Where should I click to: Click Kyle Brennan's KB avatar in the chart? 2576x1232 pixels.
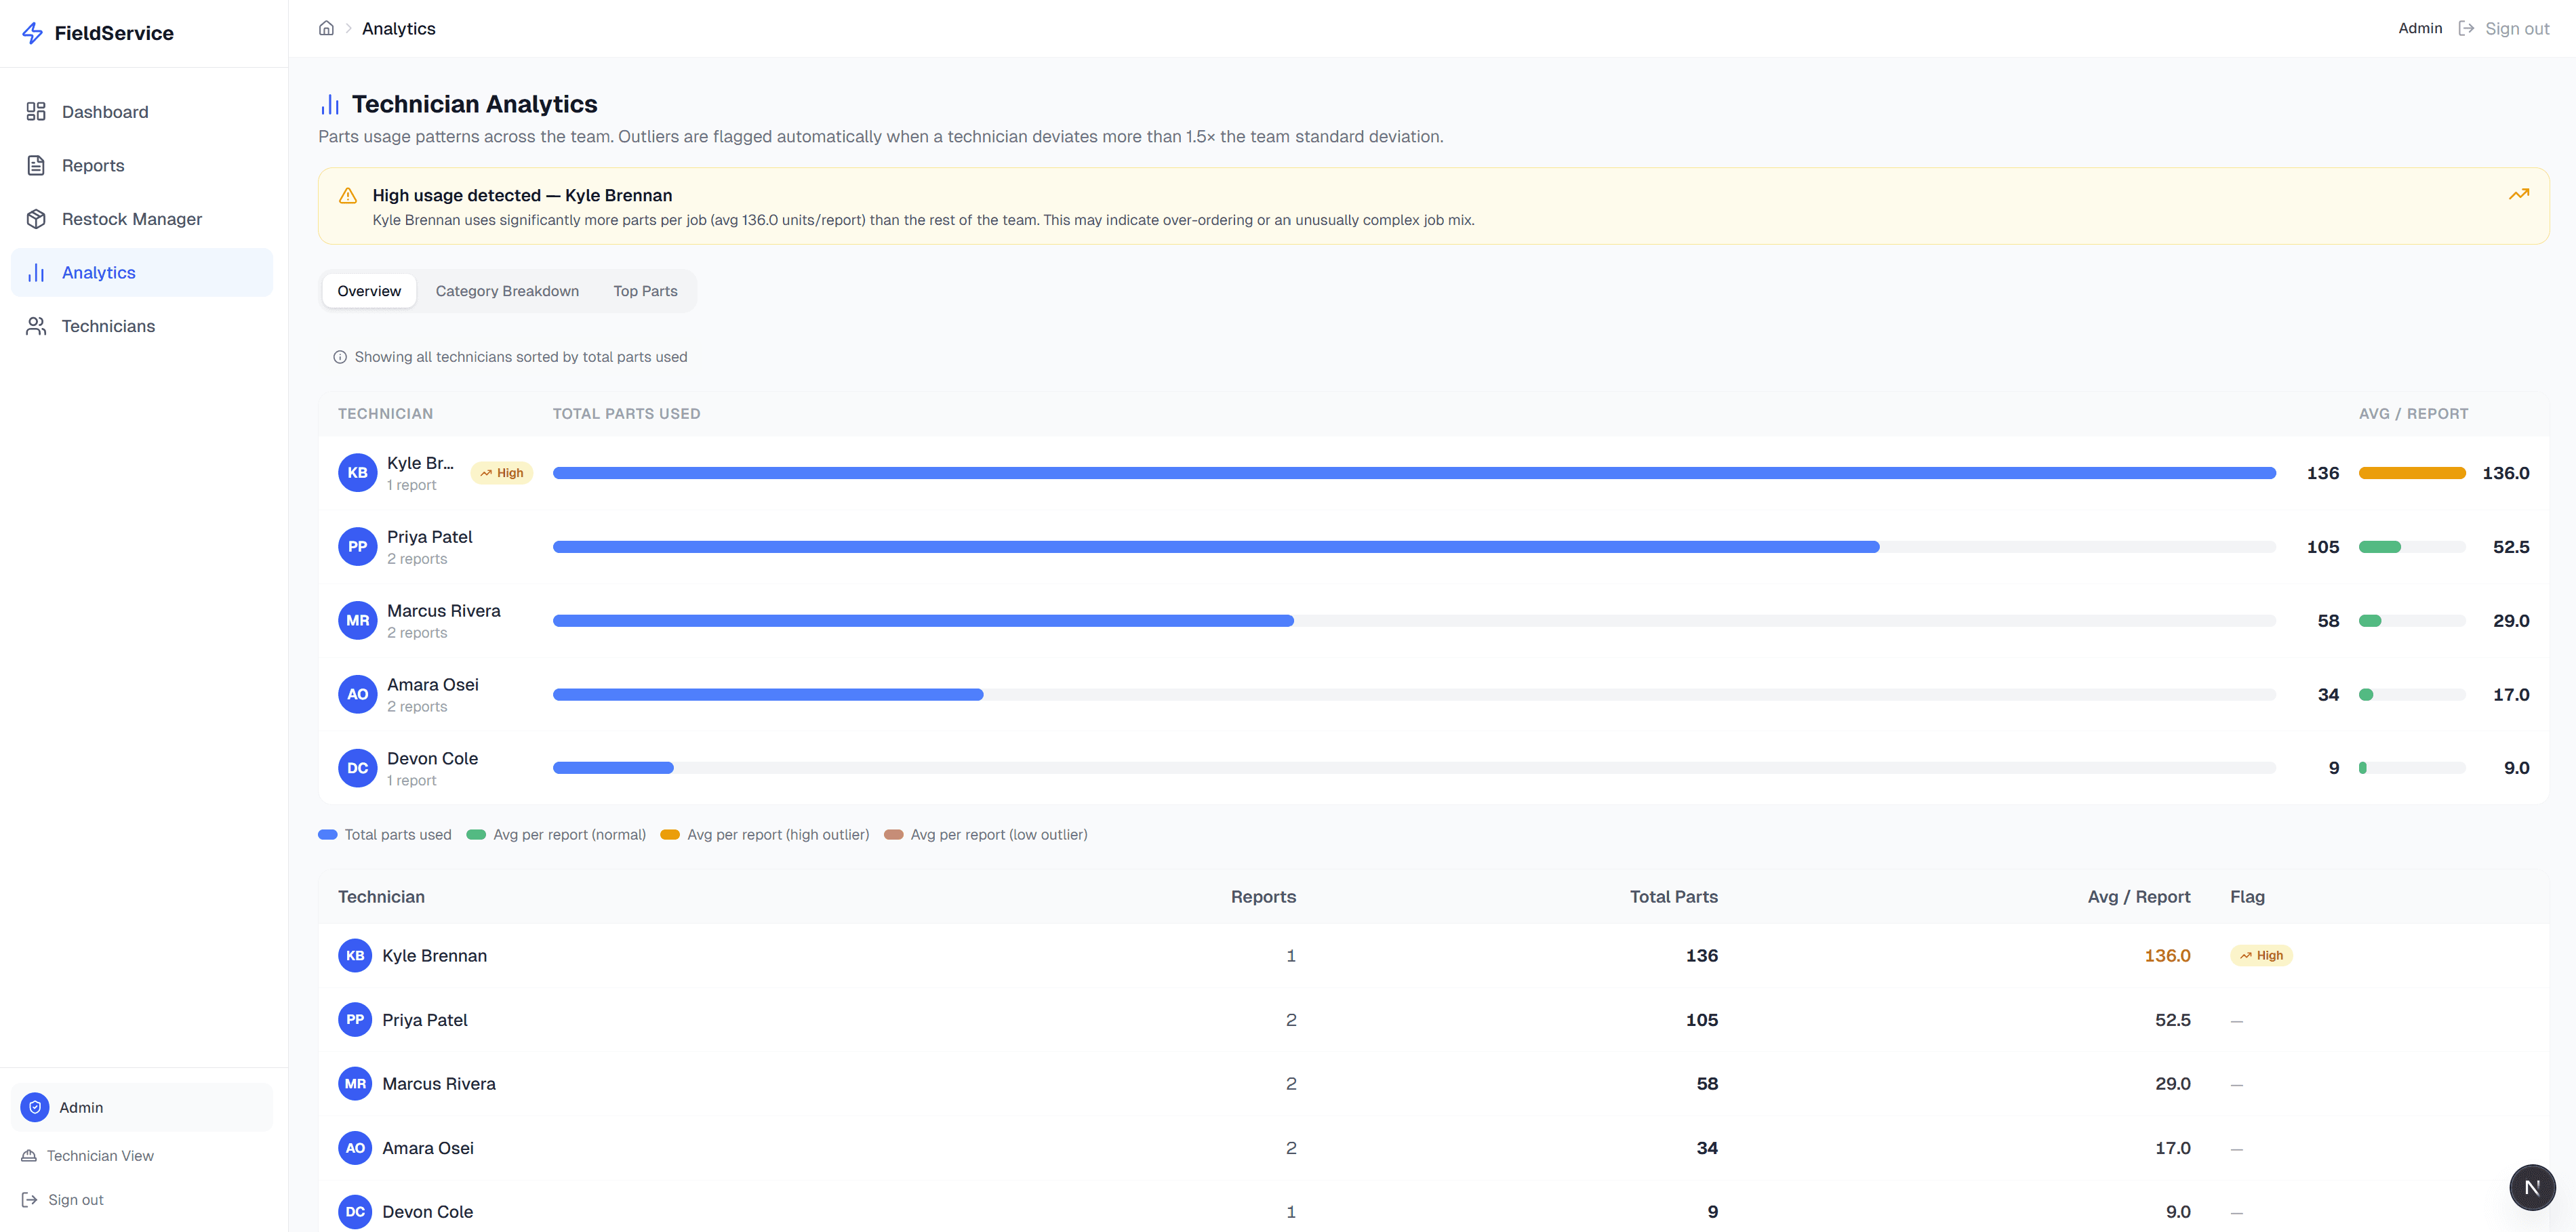click(x=357, y=473)
